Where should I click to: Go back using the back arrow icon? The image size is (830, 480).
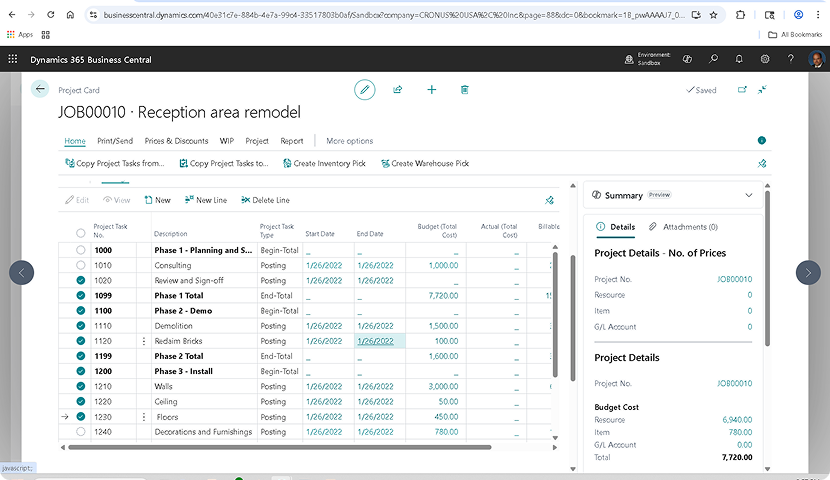coord(40,89)
